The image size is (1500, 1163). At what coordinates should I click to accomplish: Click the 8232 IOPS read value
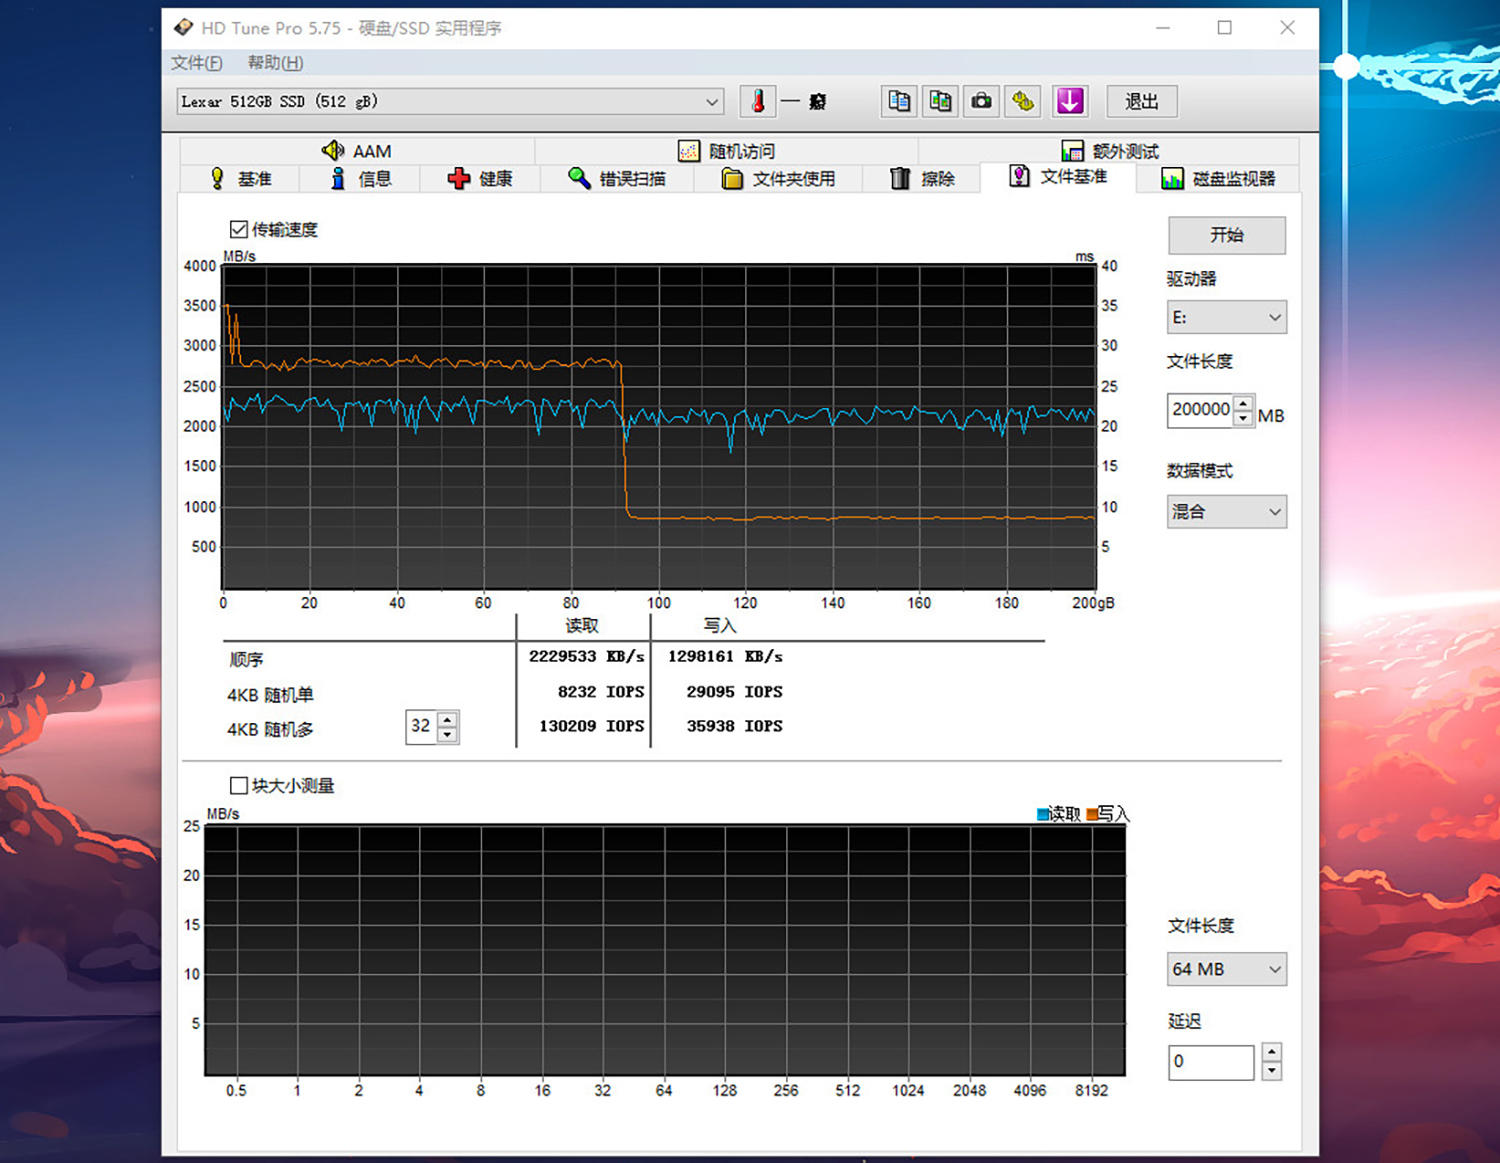pyautogui.click(x=600, y=692)
